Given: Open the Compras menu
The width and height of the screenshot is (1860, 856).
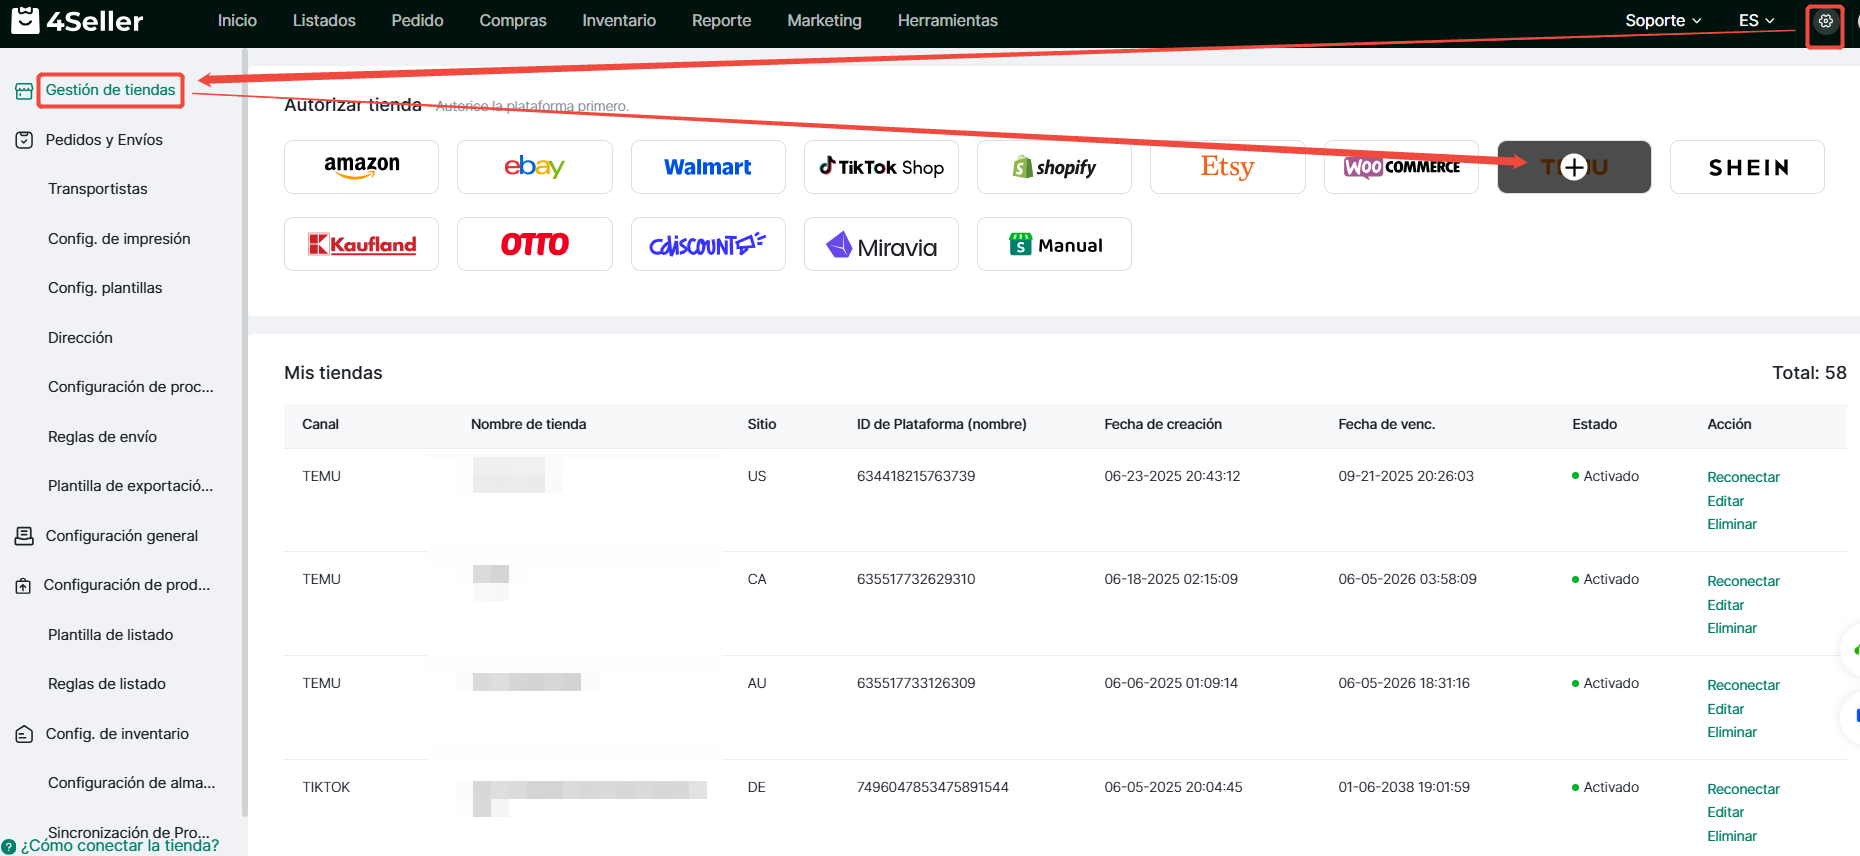Looking at the screenshot, I should tap(513, 20).
